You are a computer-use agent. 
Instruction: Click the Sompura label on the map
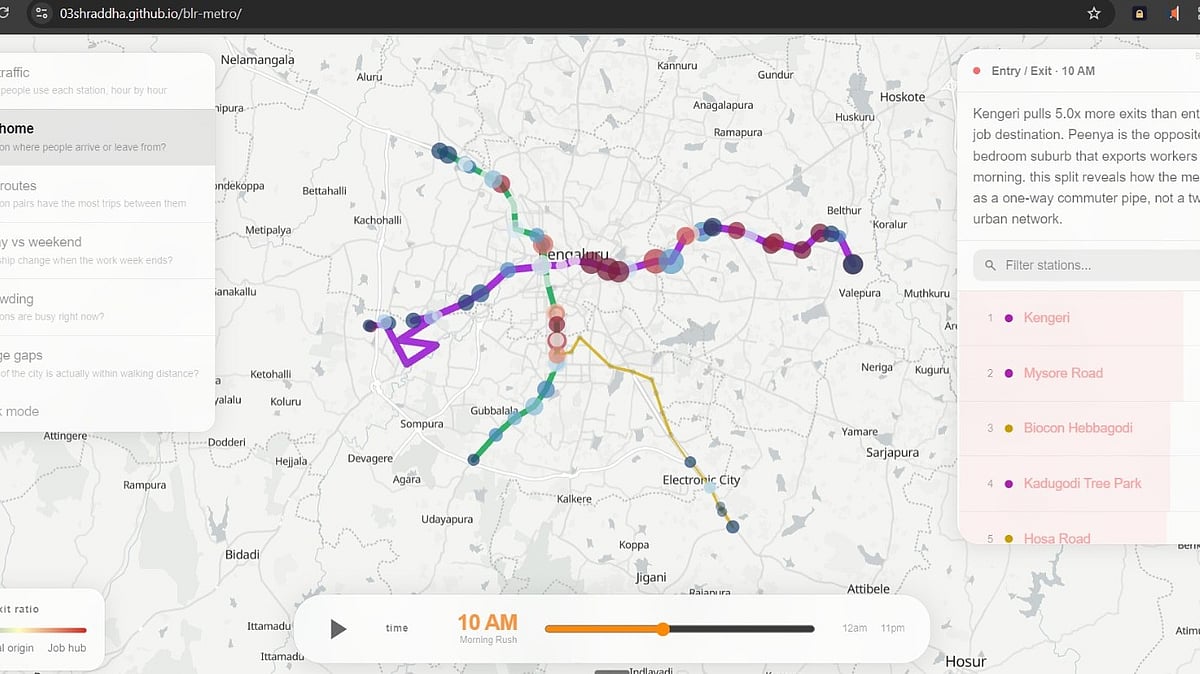tap(421, 424)
